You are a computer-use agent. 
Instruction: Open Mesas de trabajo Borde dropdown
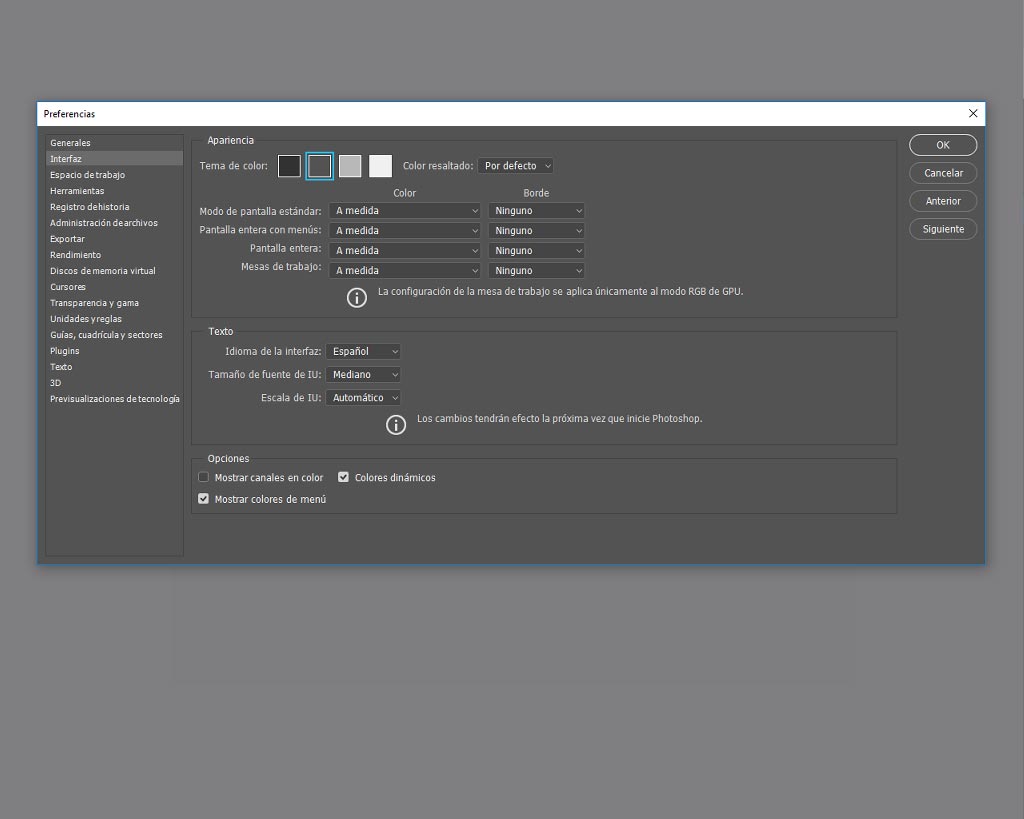tap(536, 270)
